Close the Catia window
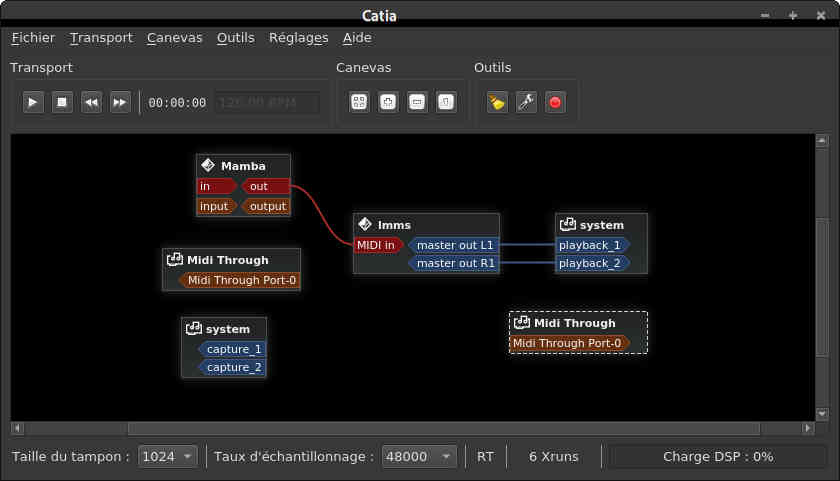 [821, 16]
